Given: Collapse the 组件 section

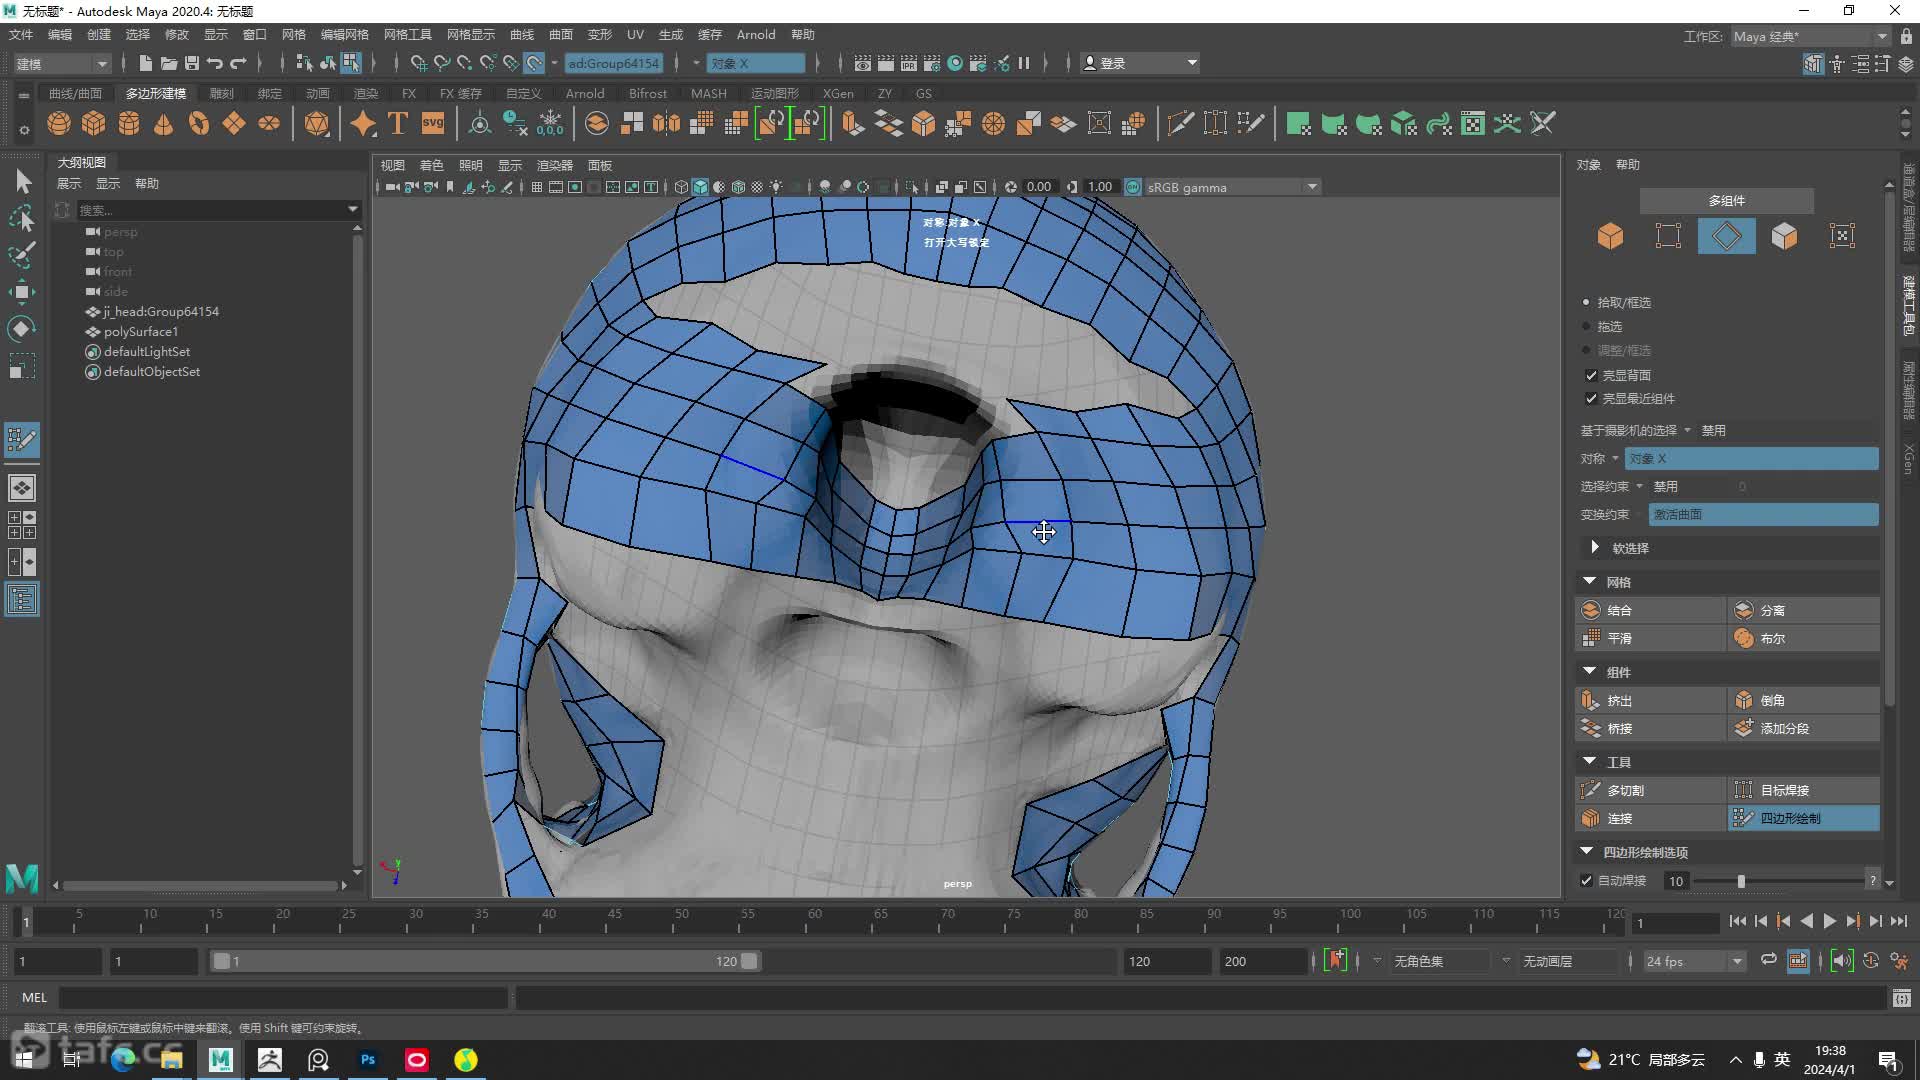Looking at the screenshot, I should coord(1589,671).
